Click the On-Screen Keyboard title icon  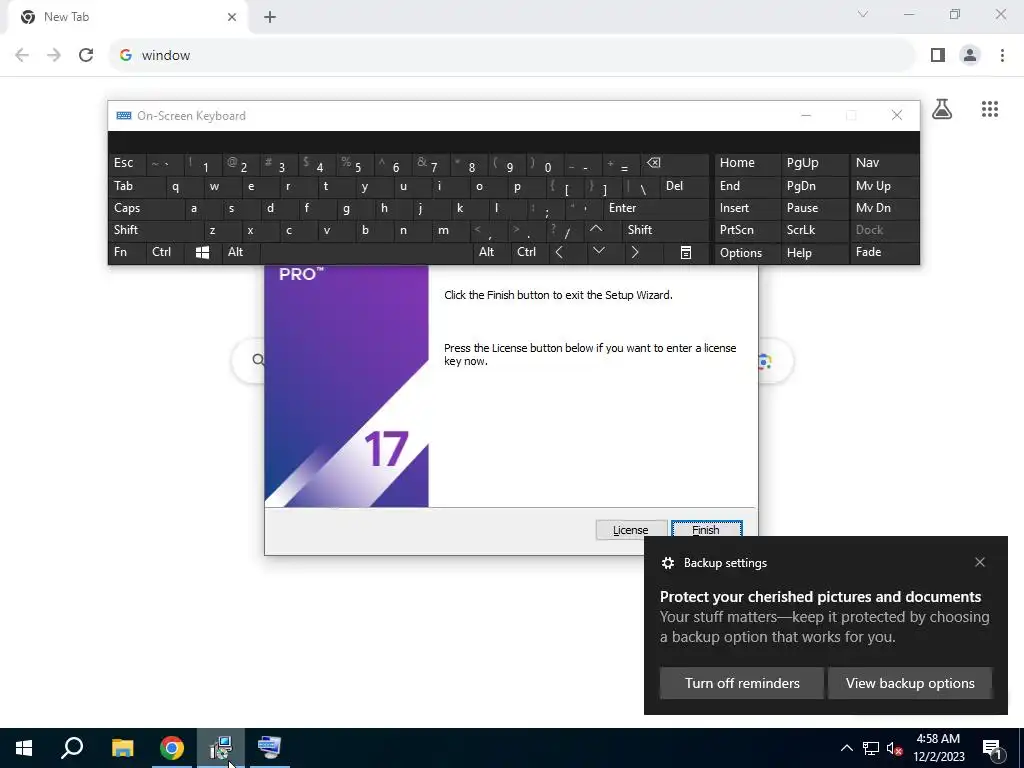[123, 116]
